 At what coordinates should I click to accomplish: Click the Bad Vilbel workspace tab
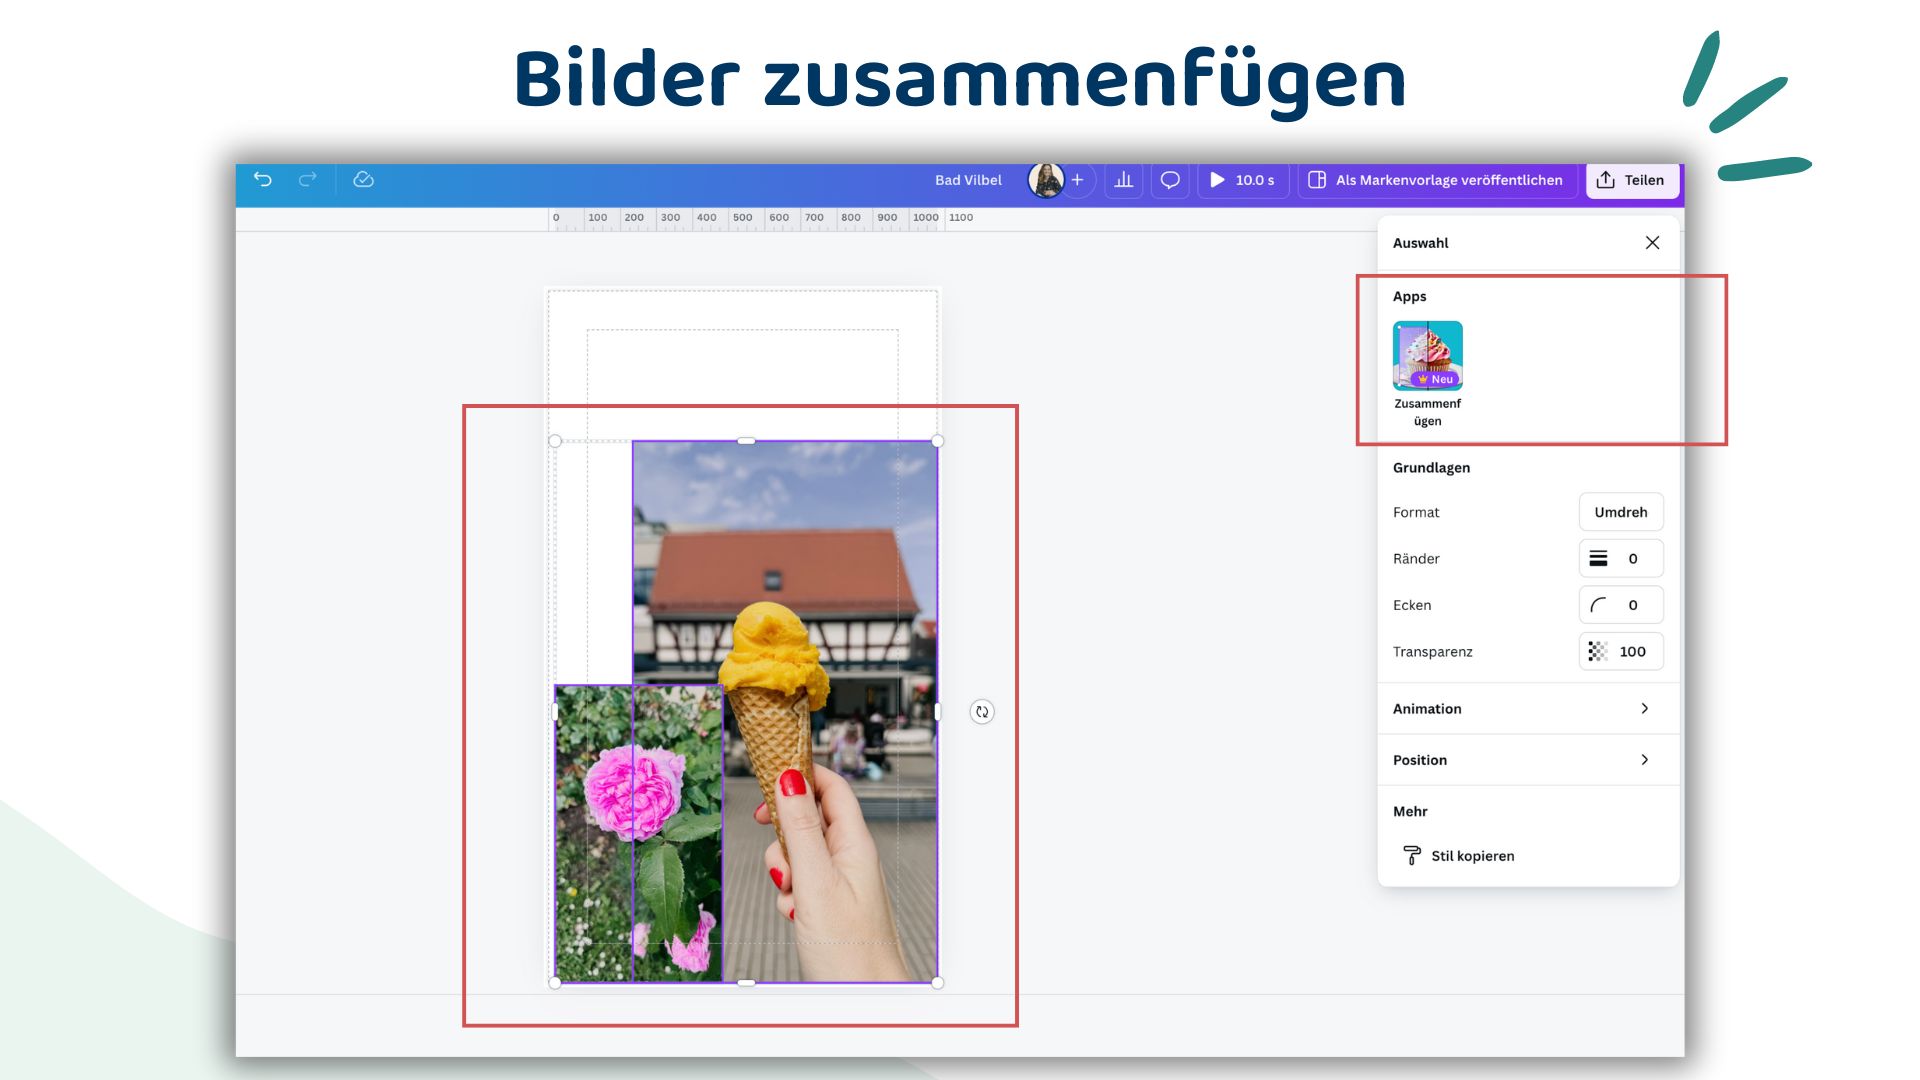tap(967, 179)
